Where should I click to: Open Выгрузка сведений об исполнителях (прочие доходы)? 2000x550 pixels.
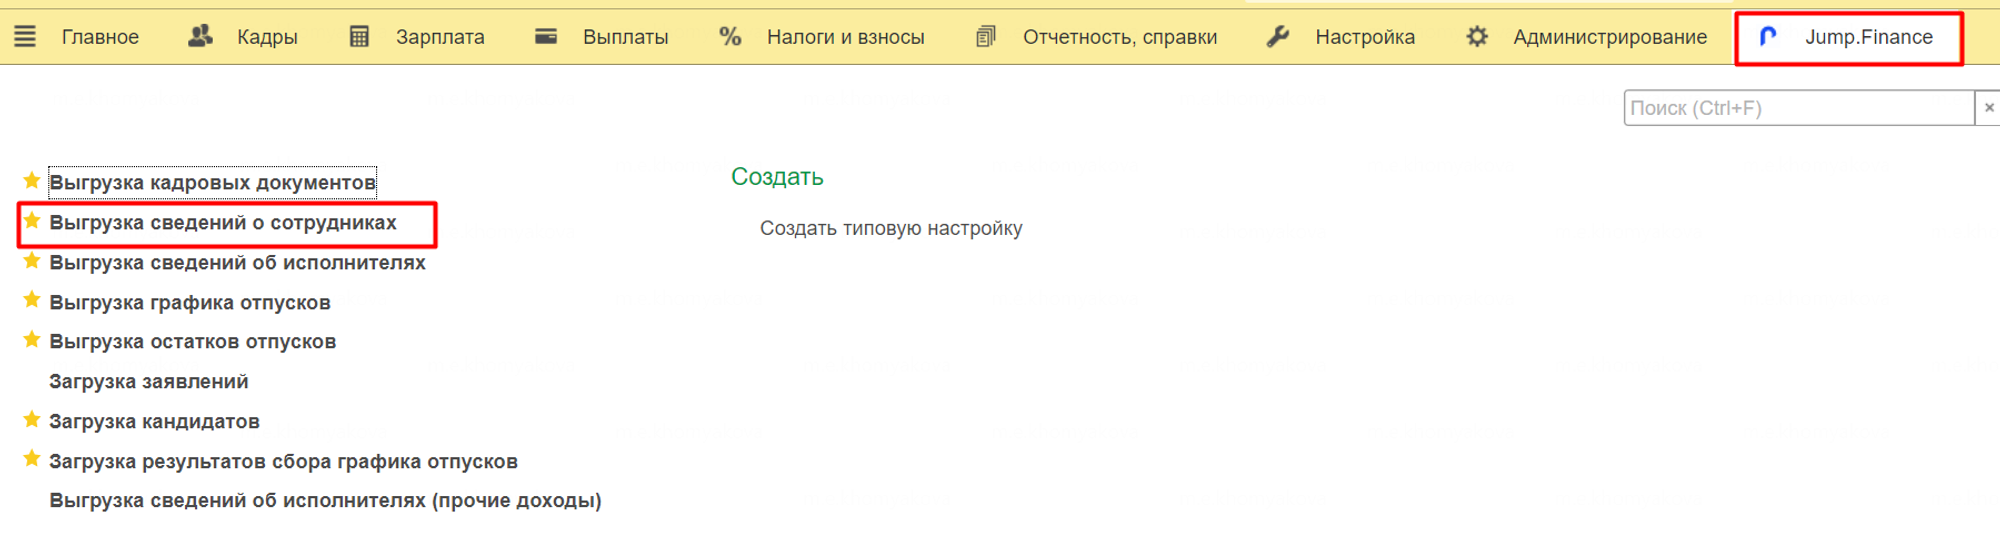pos(325,501)
